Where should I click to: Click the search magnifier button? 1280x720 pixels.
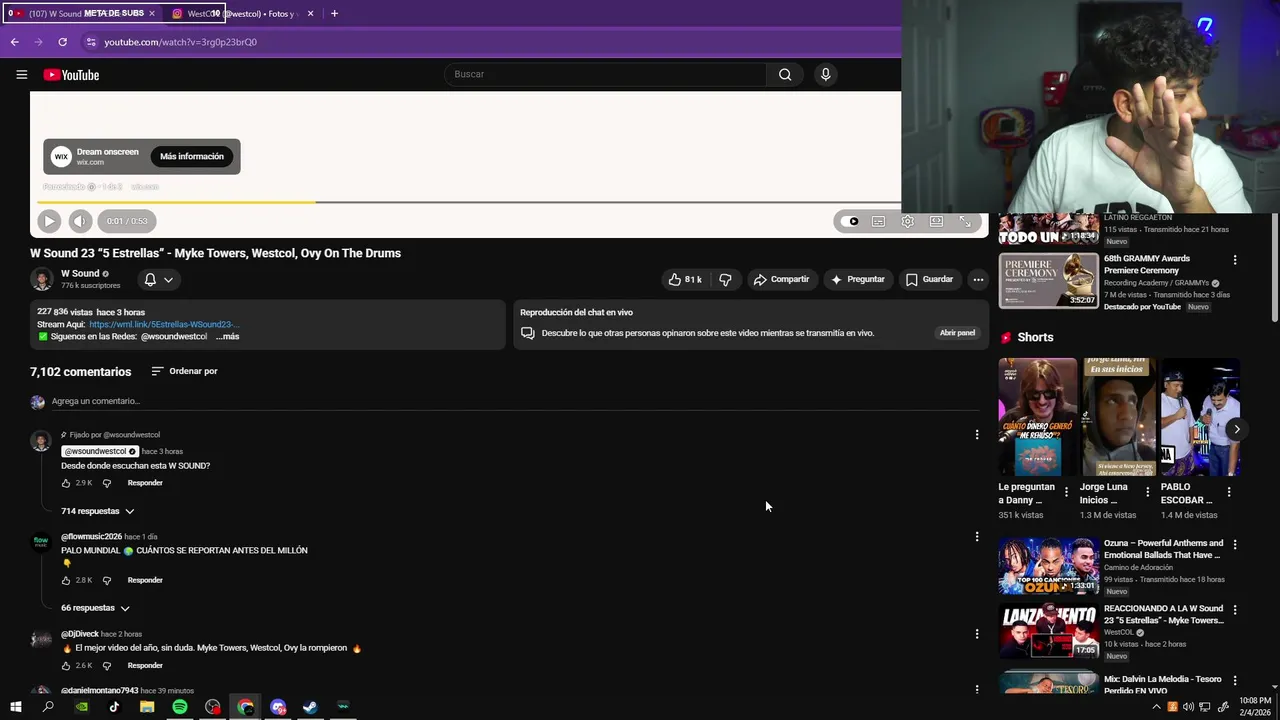point(785,74)
